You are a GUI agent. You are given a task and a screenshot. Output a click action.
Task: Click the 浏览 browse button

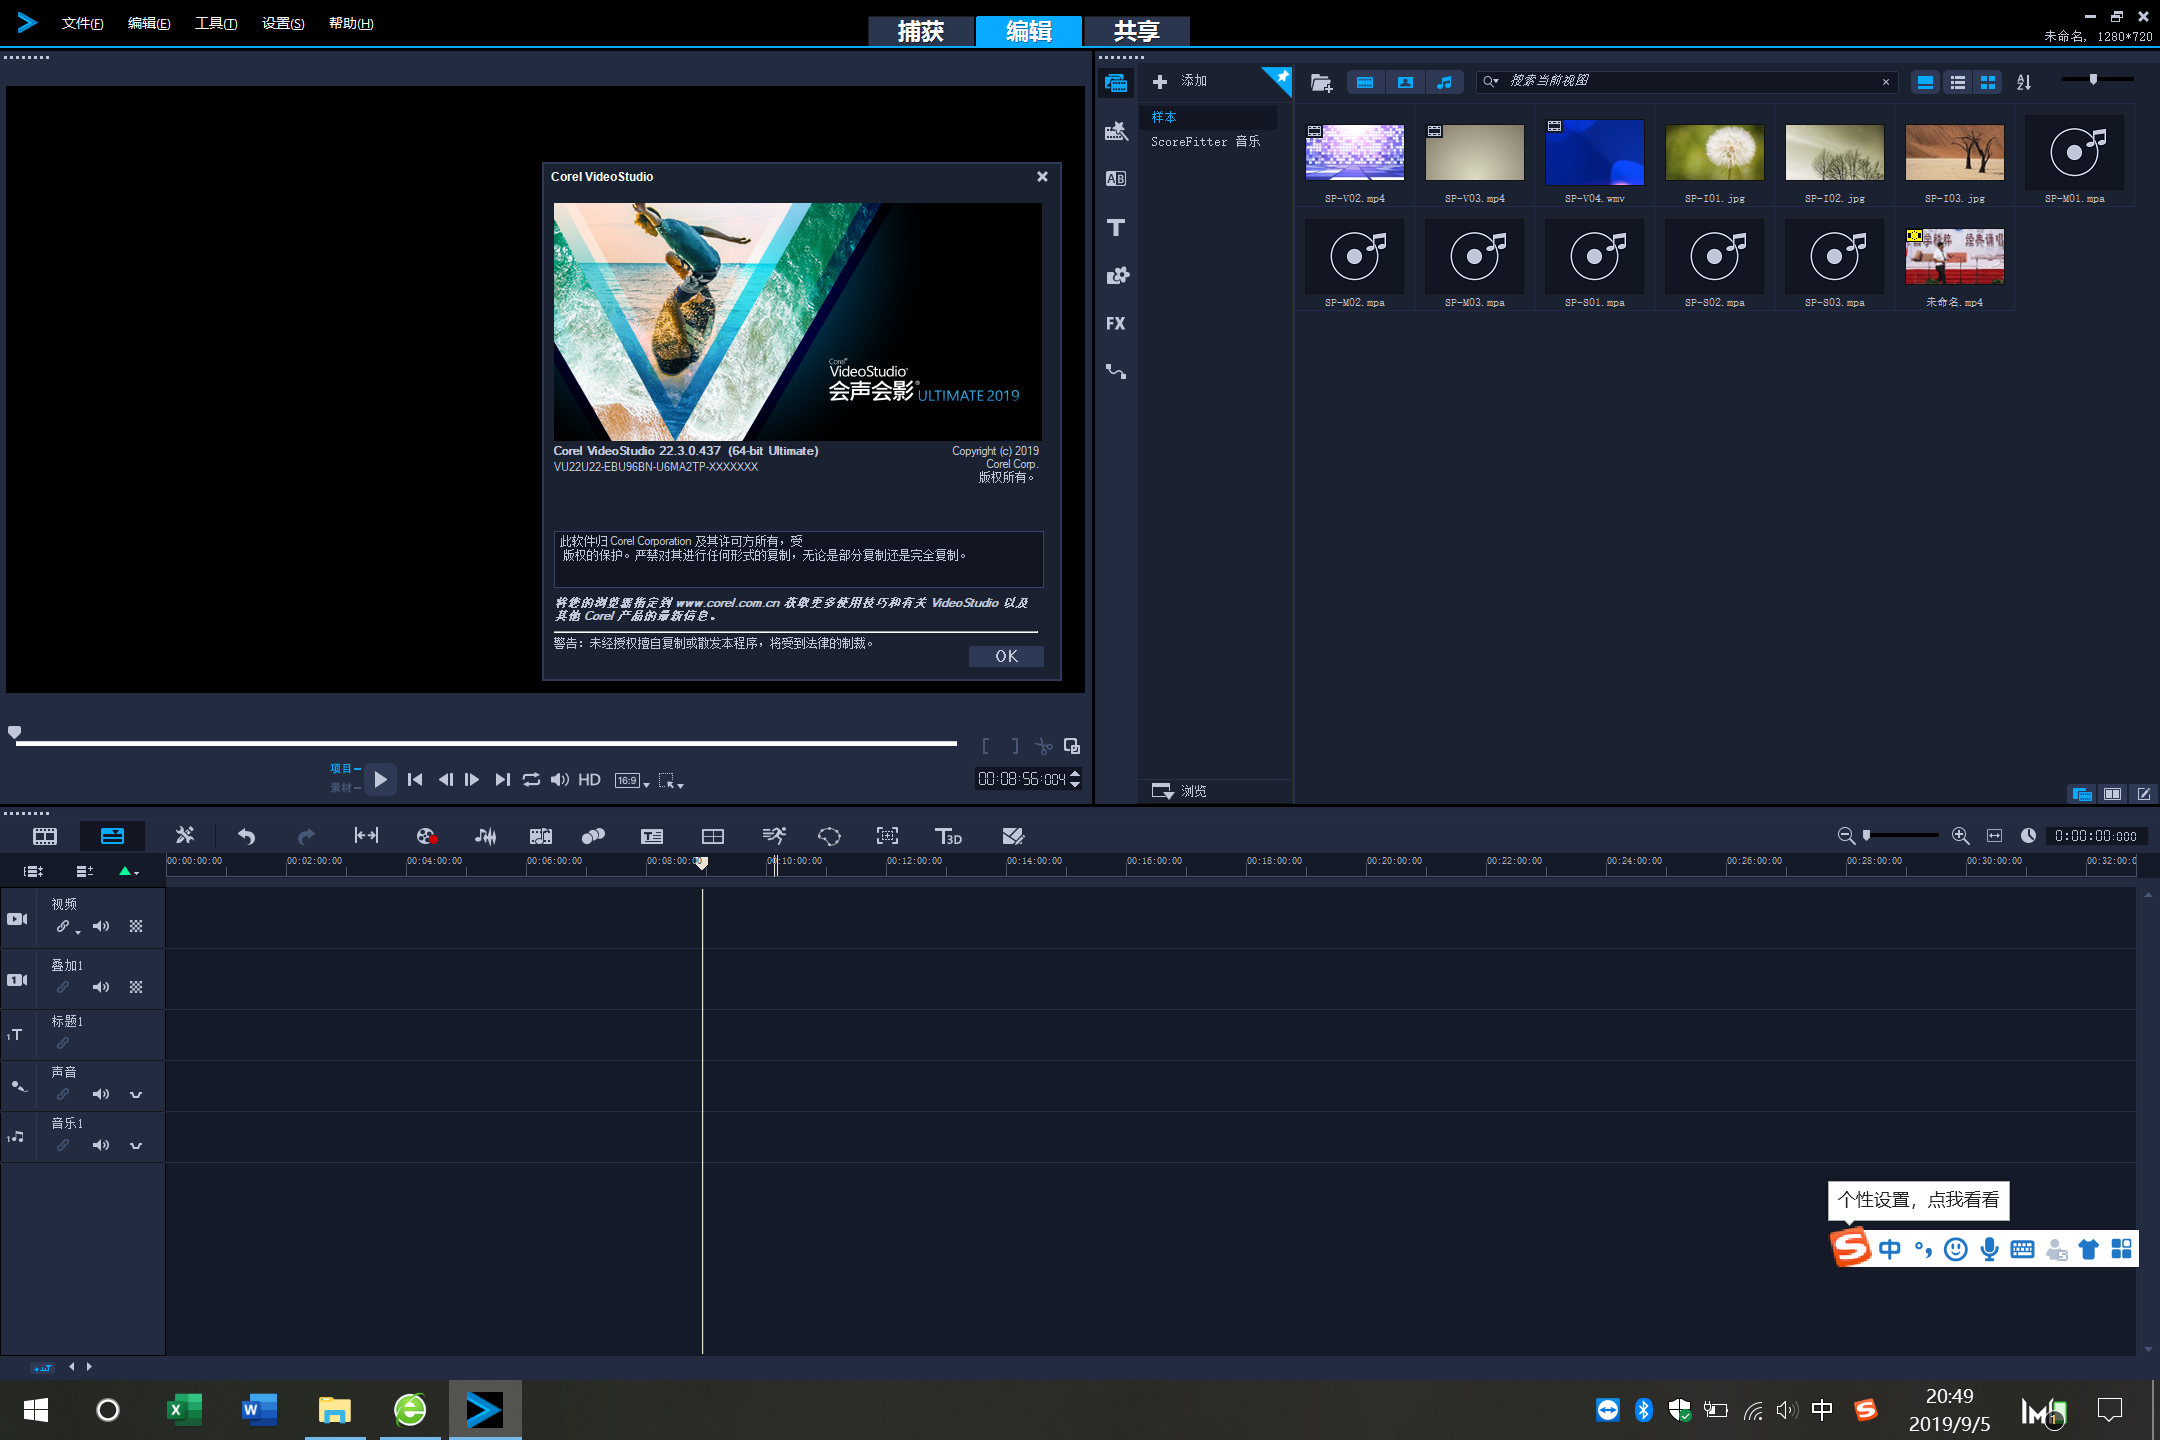coord(1179,791)
